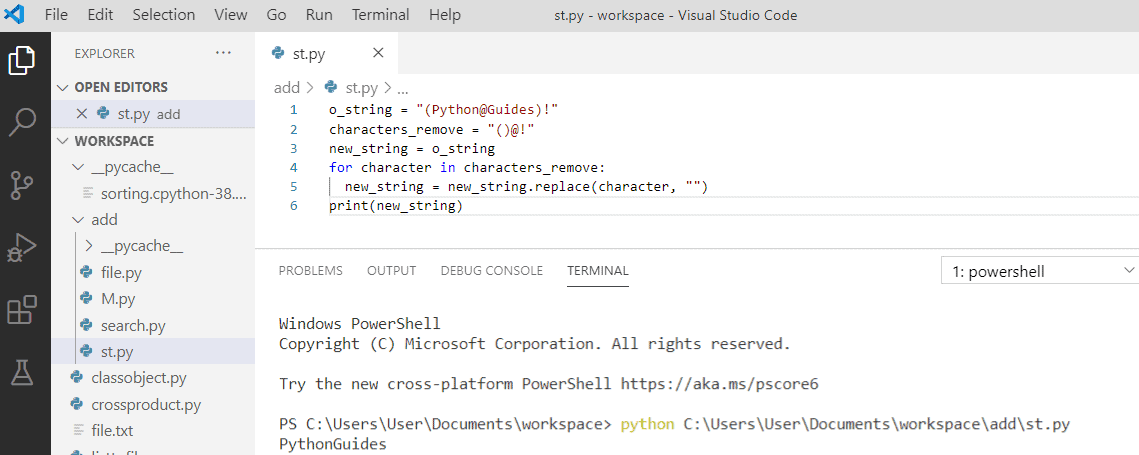
Task: Open file.txt from the workspace
Action: point(112,430)
